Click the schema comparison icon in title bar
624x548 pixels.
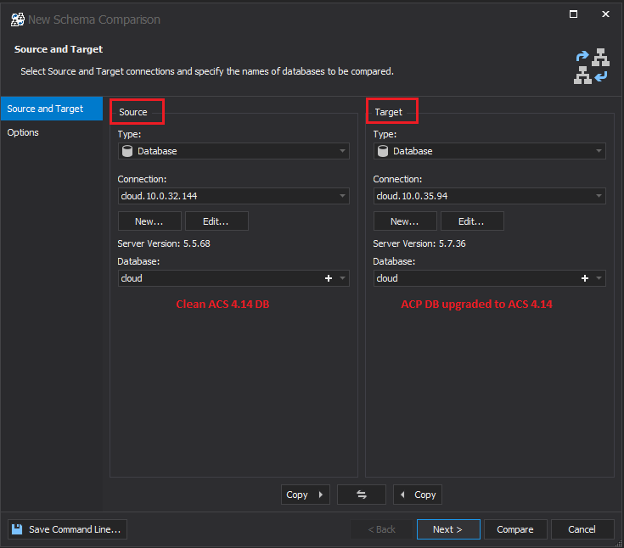point(18,19)
